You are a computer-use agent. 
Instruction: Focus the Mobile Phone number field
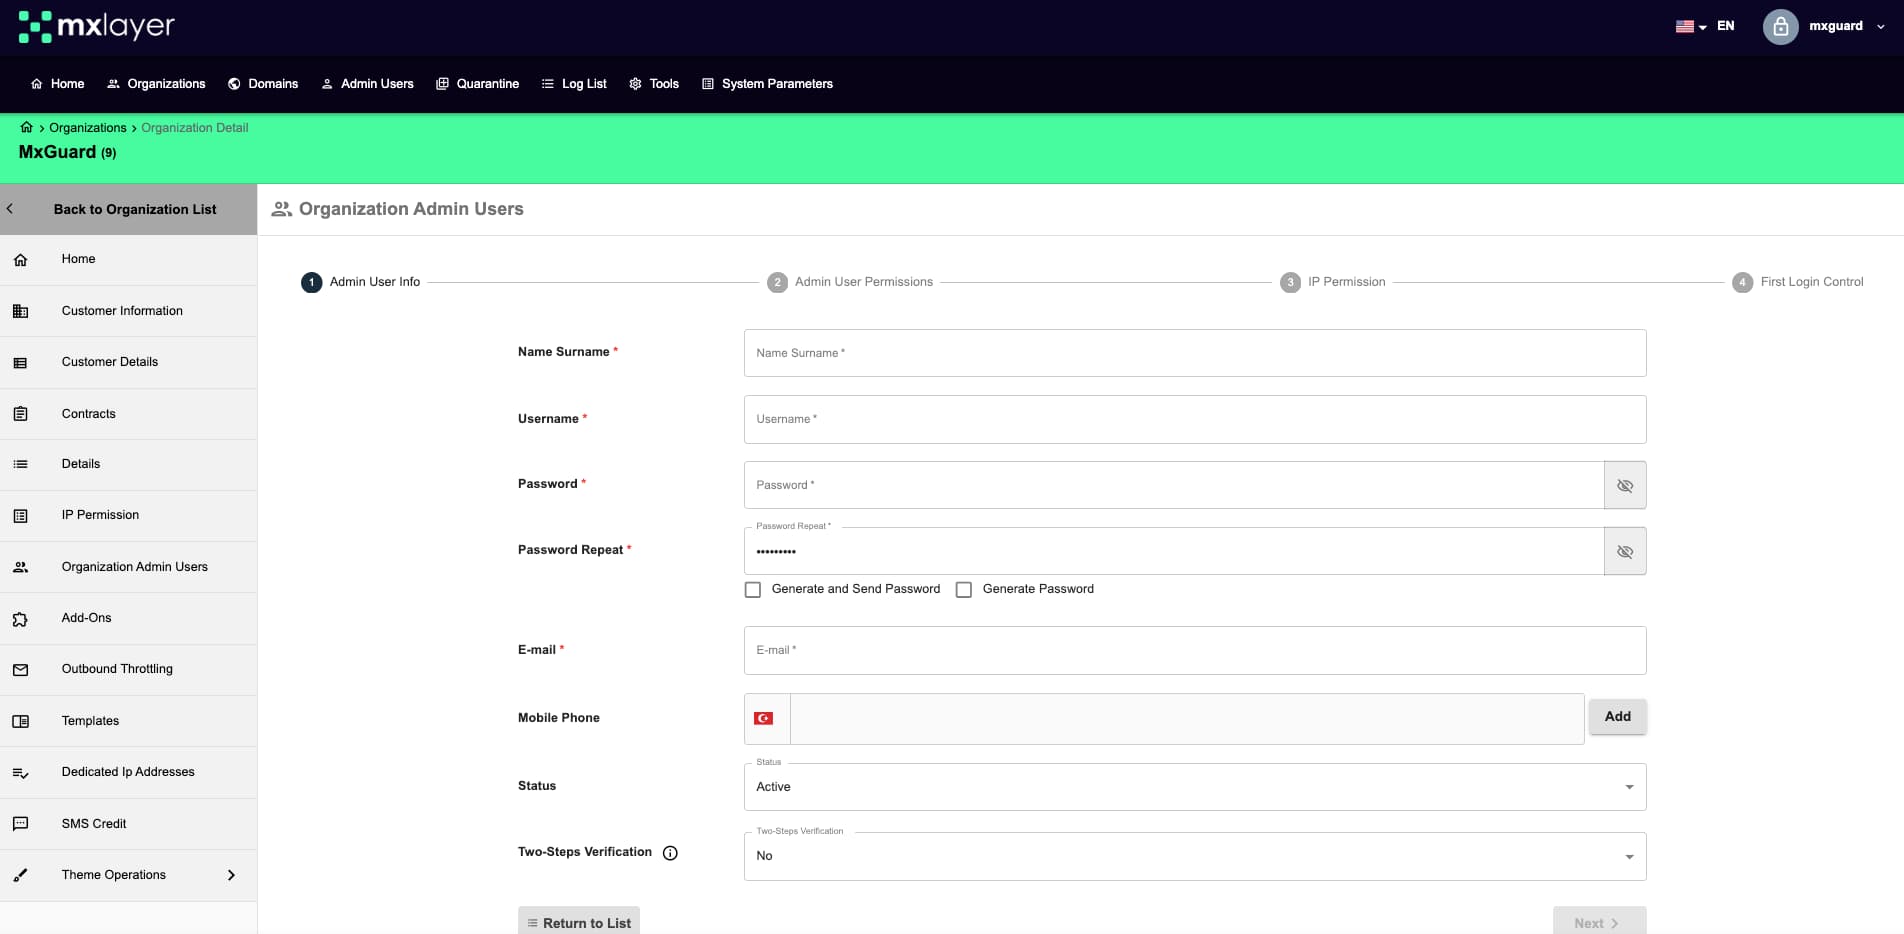pos(1187,719)
